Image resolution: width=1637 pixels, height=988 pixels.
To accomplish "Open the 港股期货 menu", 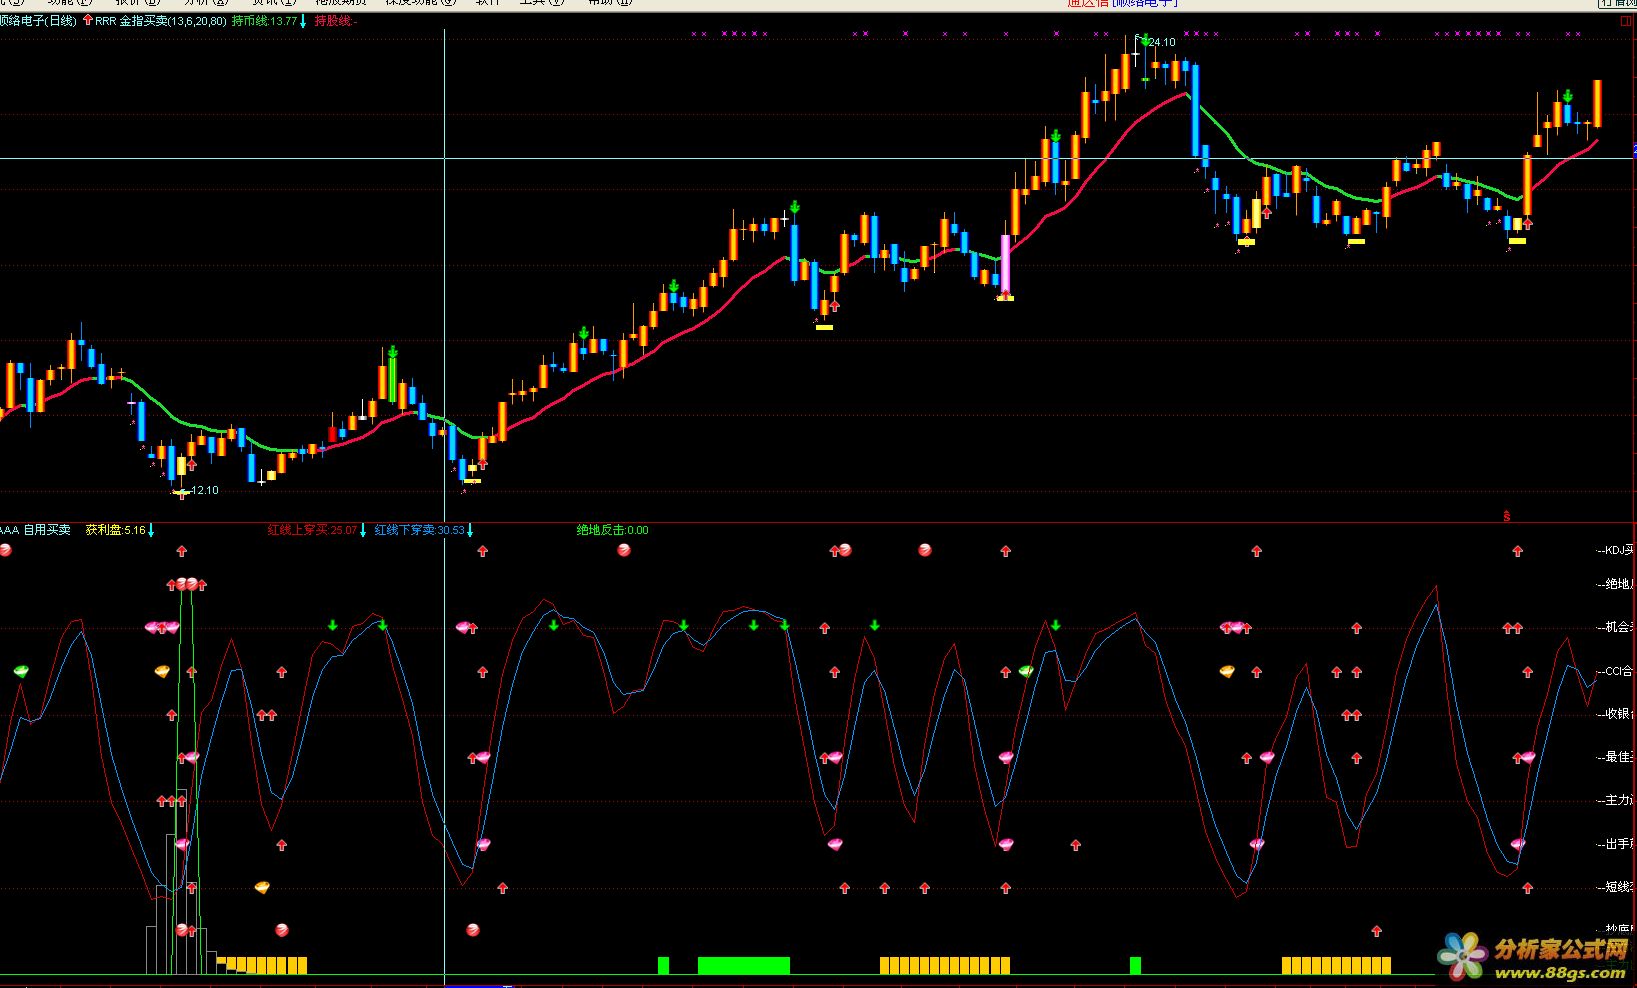I will click(x=341, y=3).
